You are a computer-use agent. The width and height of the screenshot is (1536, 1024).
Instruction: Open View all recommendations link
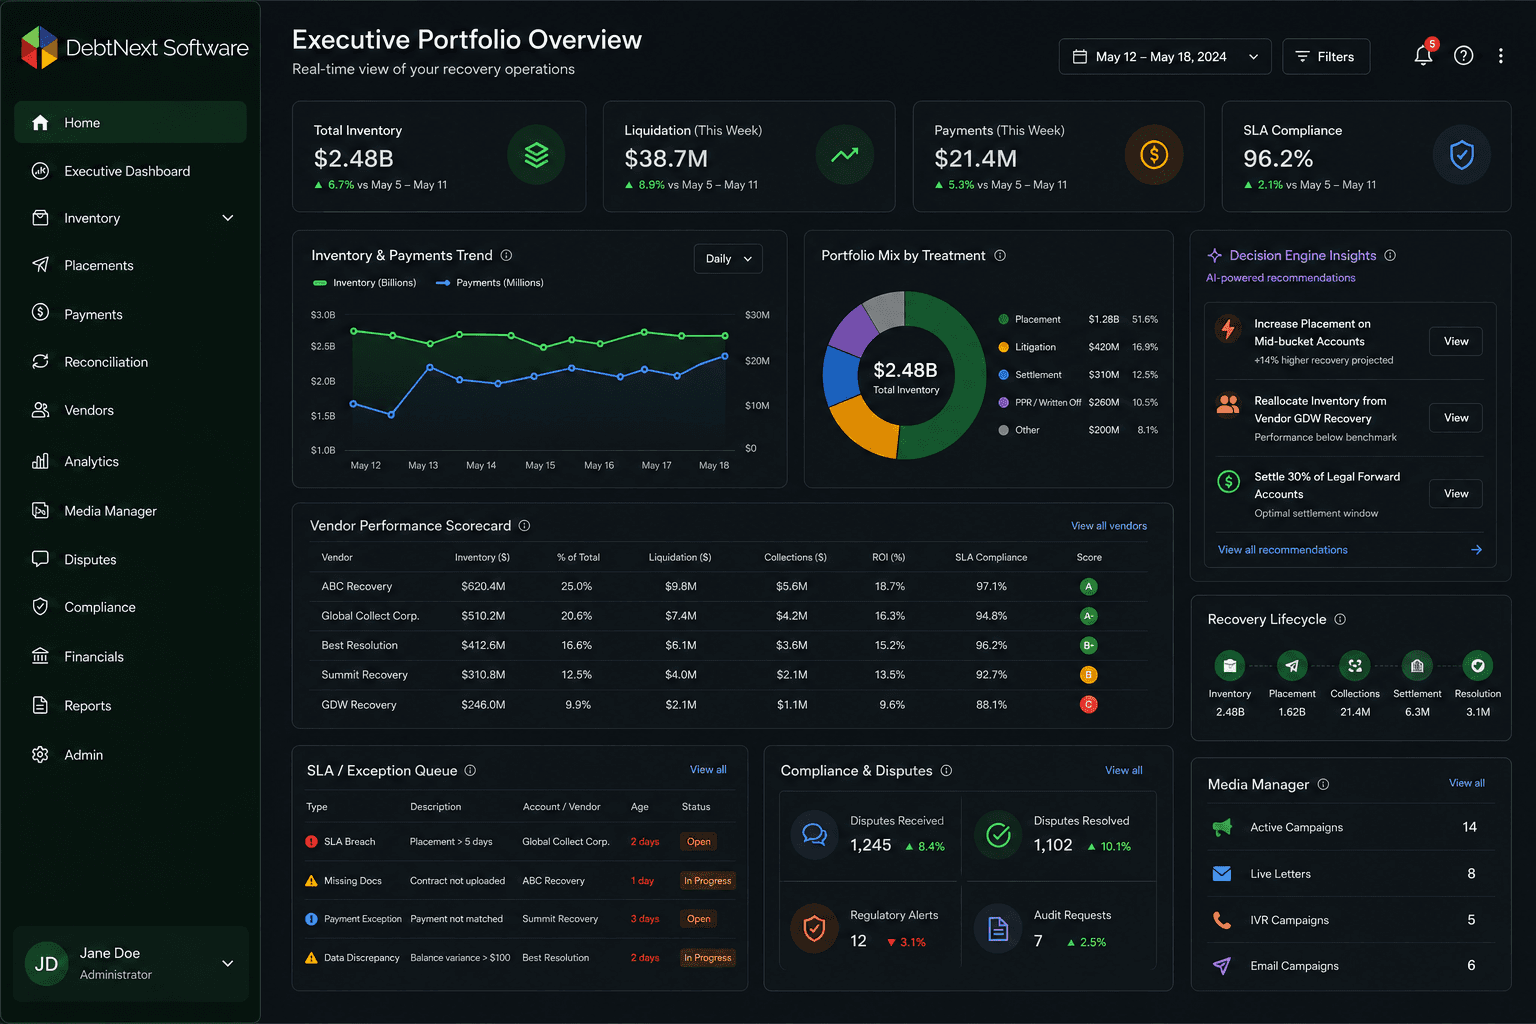tap(1282, 550)
